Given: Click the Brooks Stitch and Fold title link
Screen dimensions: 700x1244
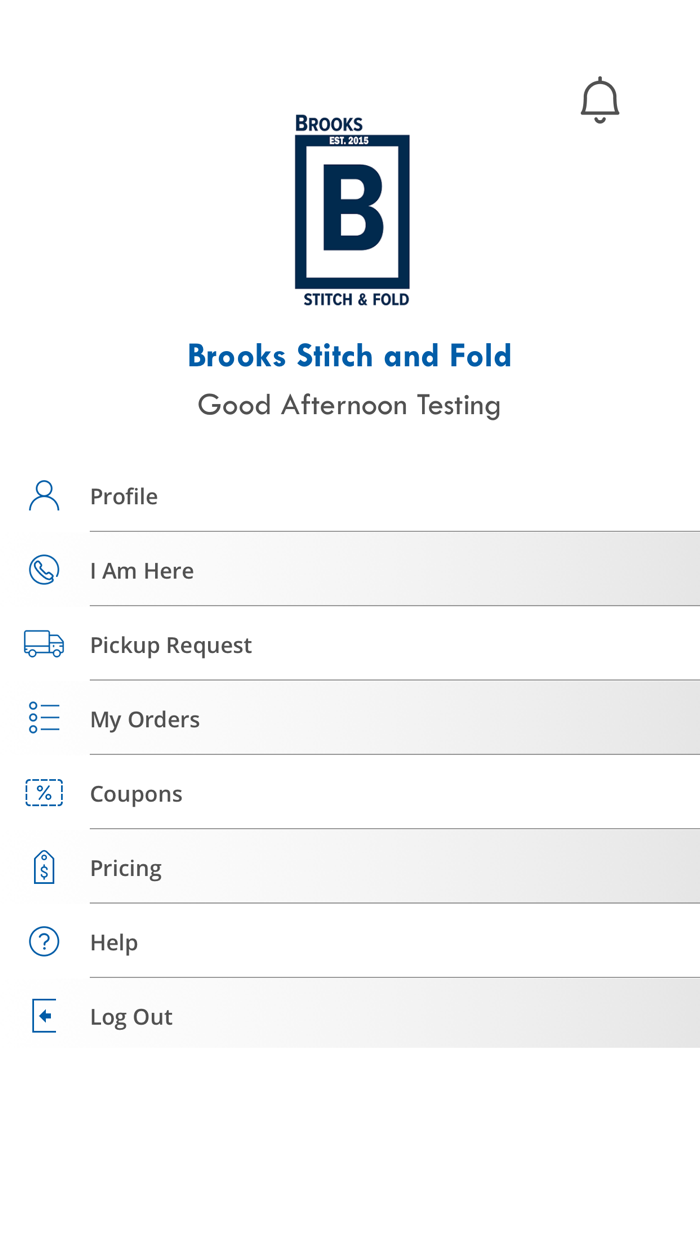Looking at the screenshot, I should [349, 355].
